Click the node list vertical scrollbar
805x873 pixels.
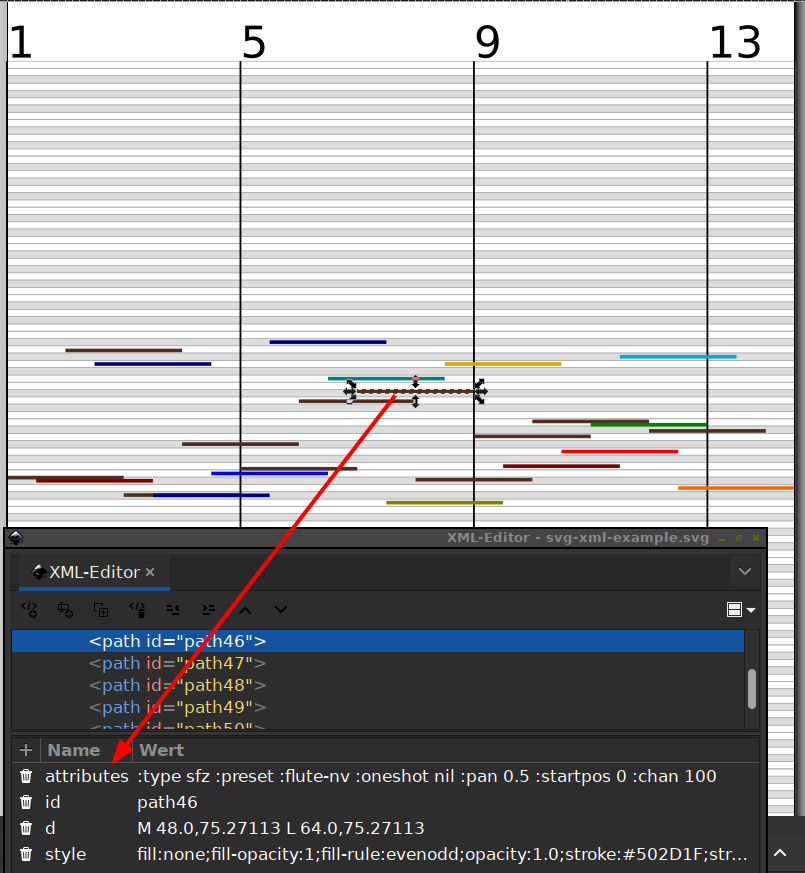(752, 689)
